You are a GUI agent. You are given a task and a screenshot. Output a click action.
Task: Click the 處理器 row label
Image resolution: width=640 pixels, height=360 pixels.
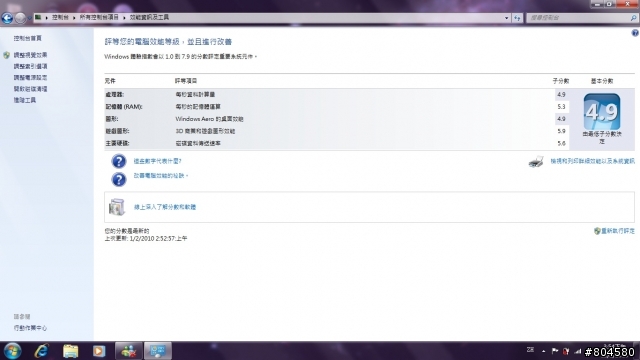[115, 94]
